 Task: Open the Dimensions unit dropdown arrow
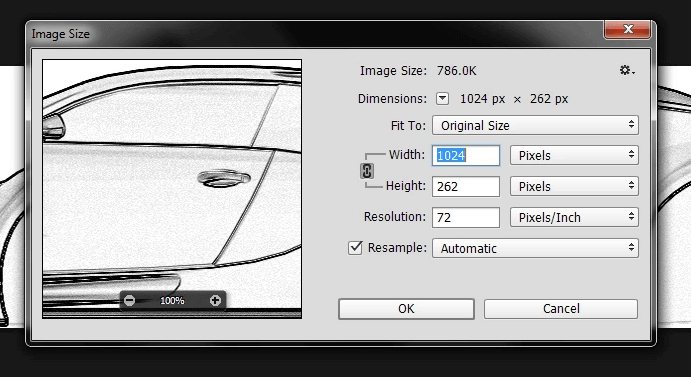442,98
